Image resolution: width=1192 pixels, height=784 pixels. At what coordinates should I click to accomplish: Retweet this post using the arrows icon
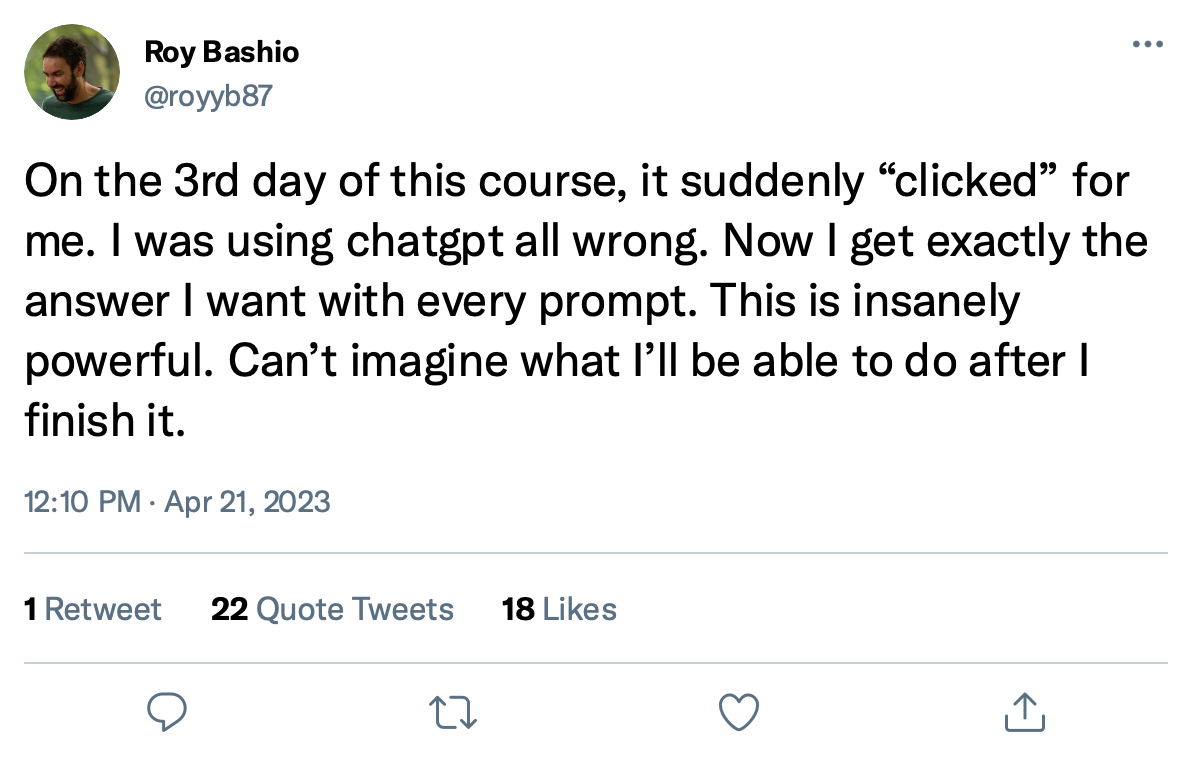(x=453, y=713)
